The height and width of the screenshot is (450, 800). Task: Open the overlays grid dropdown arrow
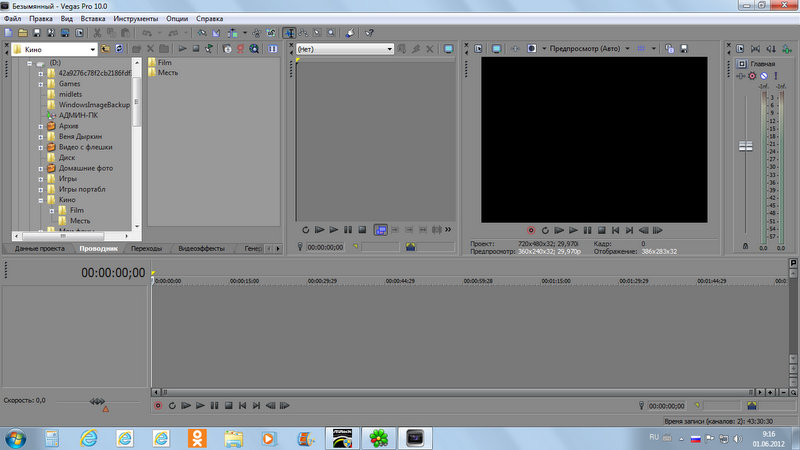[x=653, y=48]
